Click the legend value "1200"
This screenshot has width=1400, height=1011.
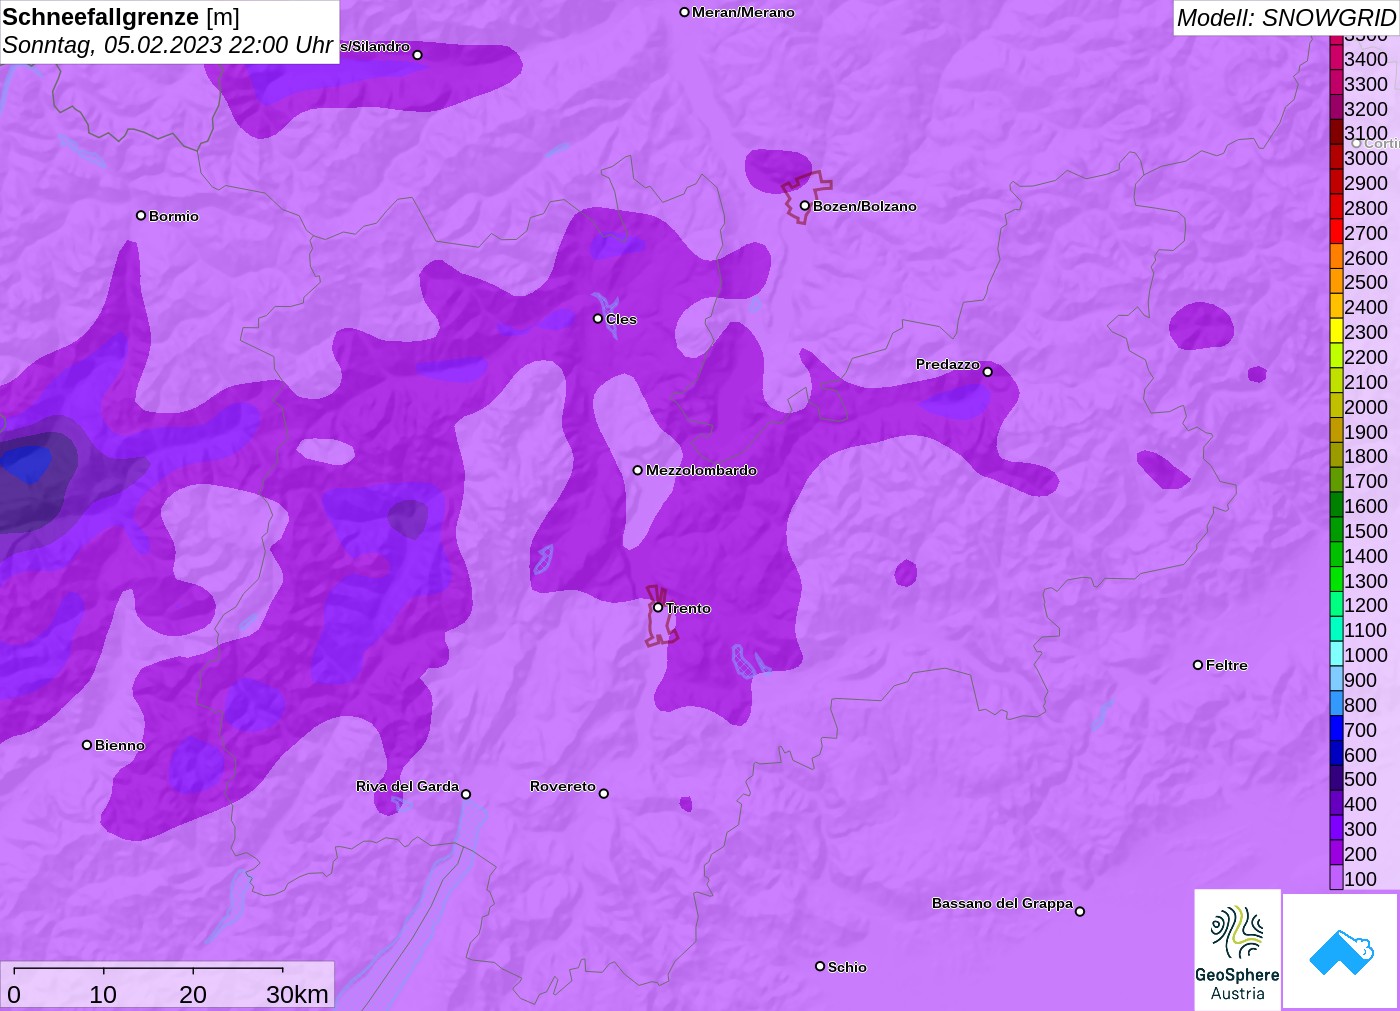pos(1366,605)
